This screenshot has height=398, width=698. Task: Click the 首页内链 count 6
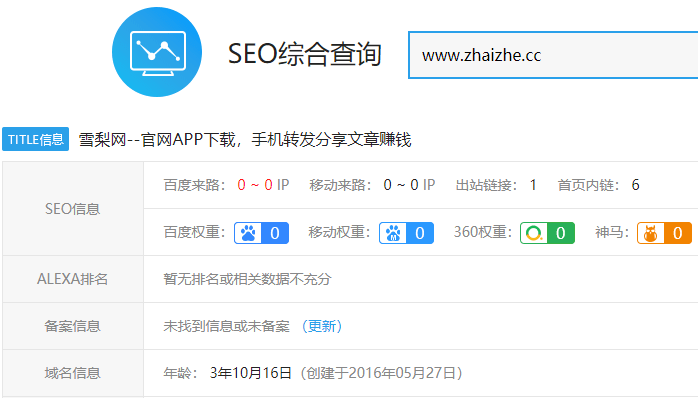tap(635, 185)
